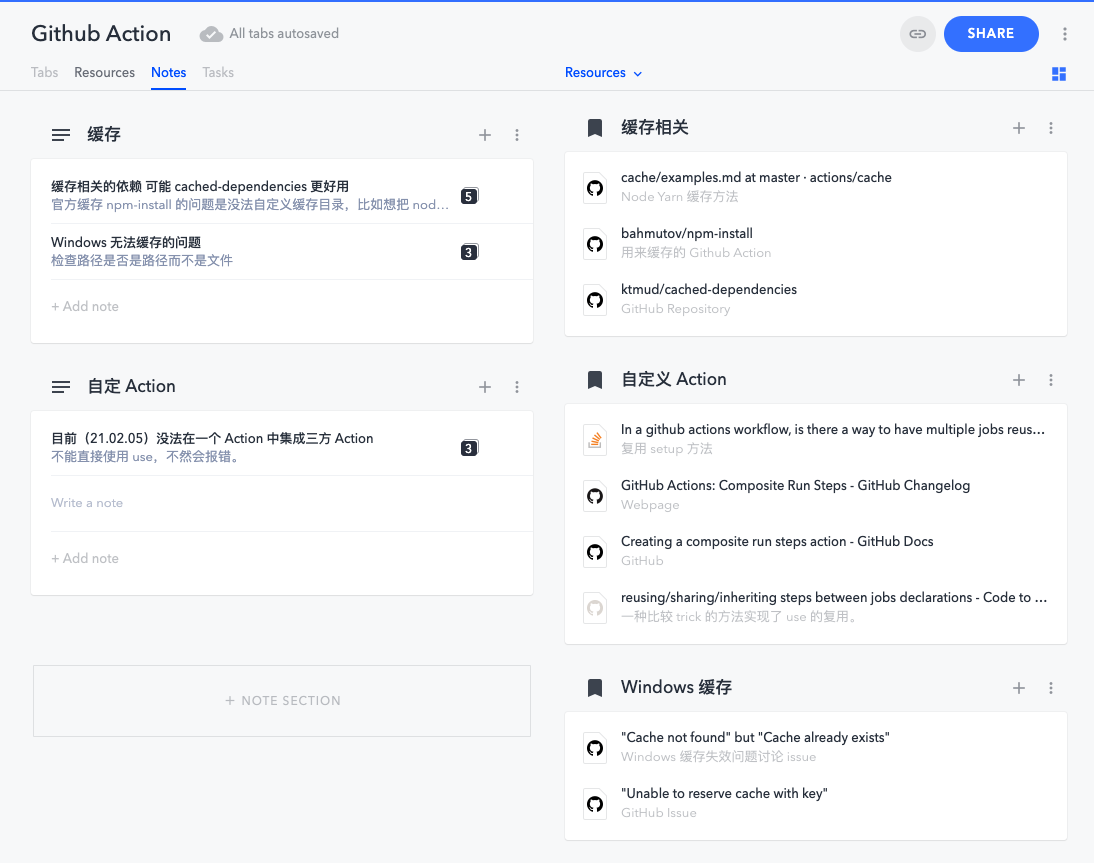Open GitHub Actions: Composite Run Steps link
Screen dimensions: 1094x863
pyautogui.click(x=795, y=485)
